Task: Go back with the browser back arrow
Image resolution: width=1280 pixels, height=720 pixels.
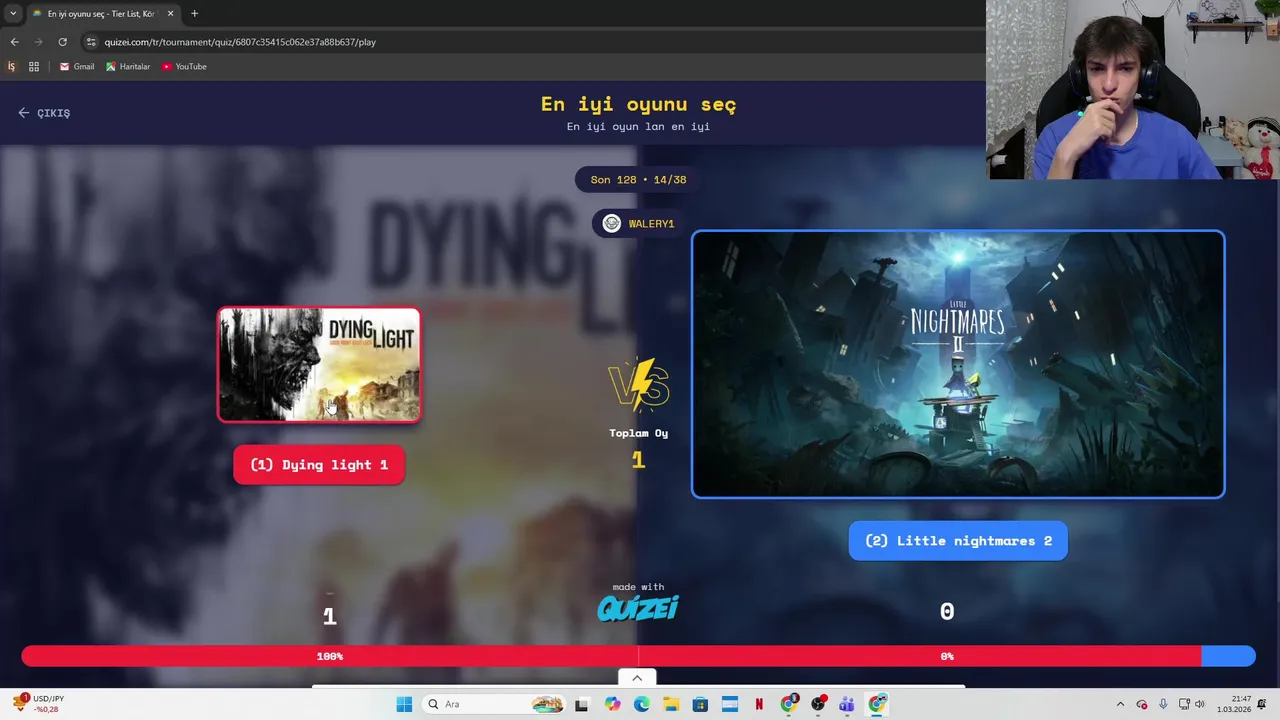Action: tap(14, 42)
